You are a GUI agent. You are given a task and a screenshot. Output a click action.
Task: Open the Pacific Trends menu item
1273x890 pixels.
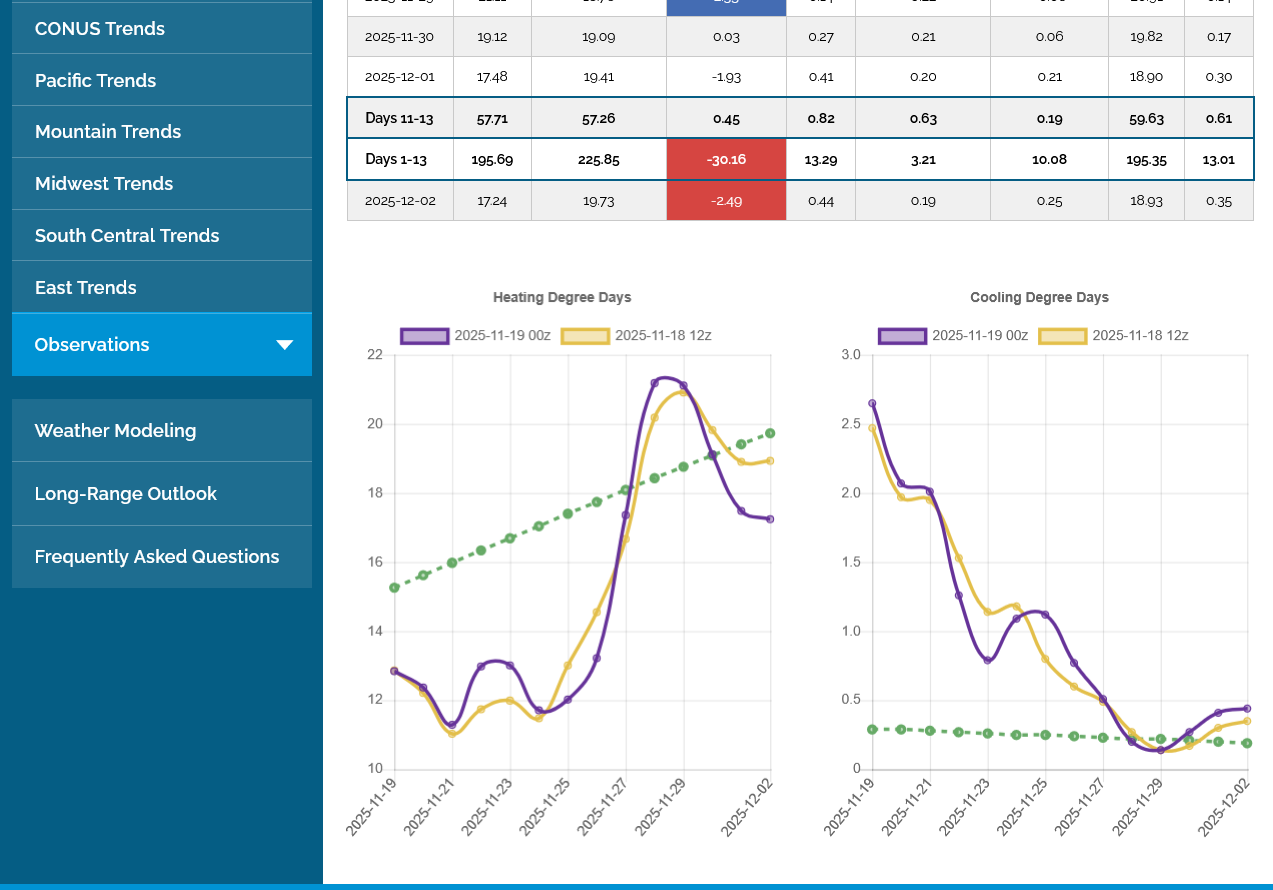(x=96, y=81)
